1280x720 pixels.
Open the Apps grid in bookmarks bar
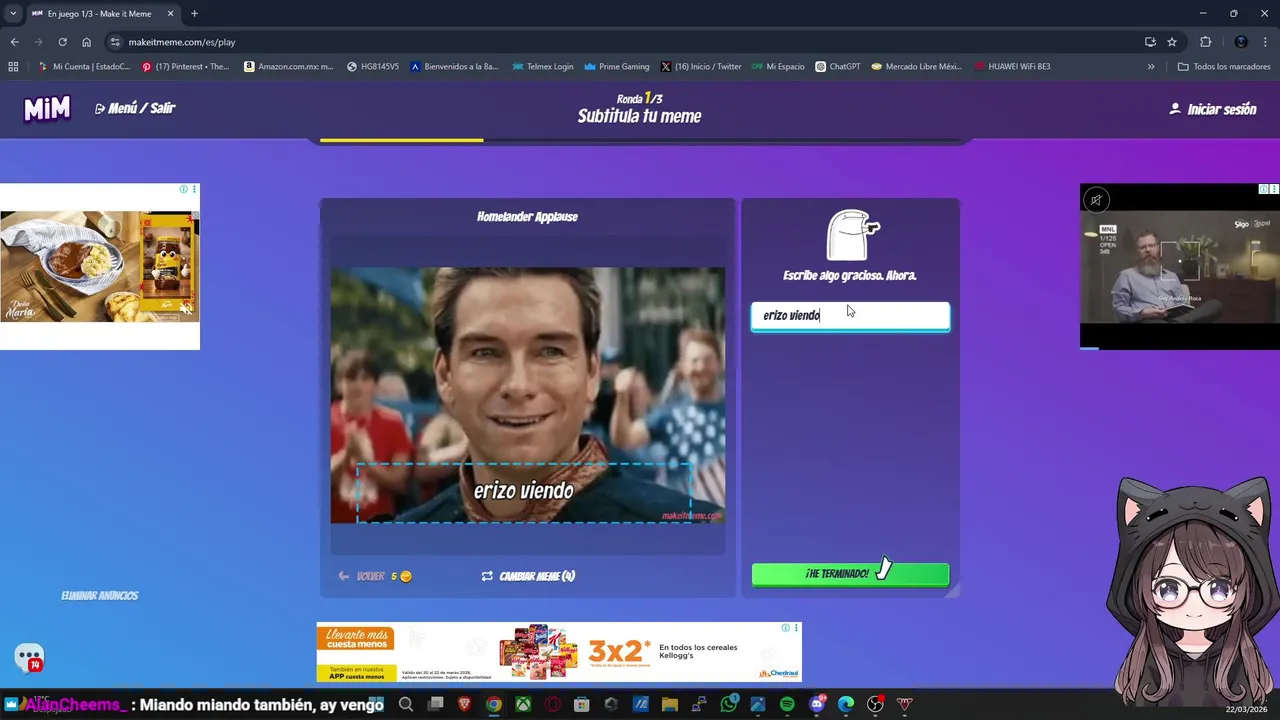13,67
